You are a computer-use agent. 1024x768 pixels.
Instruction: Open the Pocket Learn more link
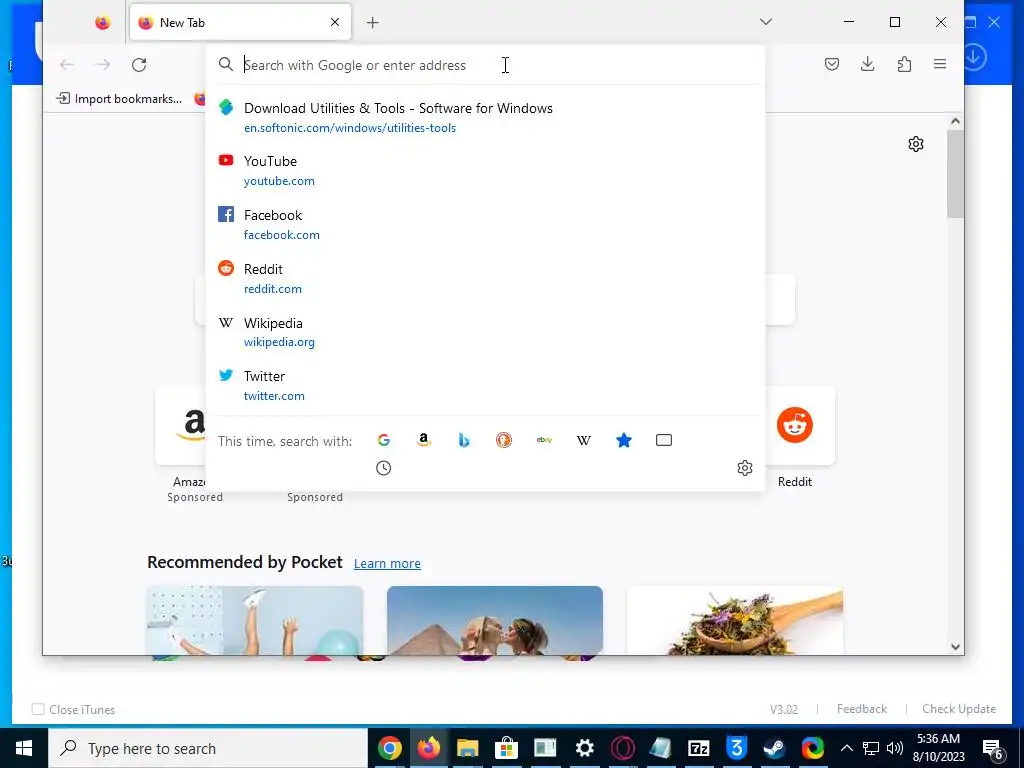(387, 563)
